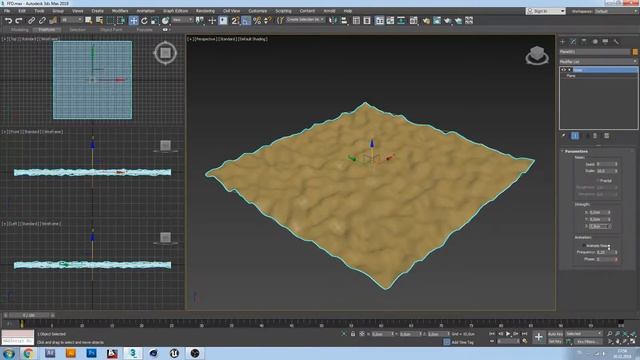Open Create Selection Set dropdown
The image size is (640, 360).
point(305,20)
